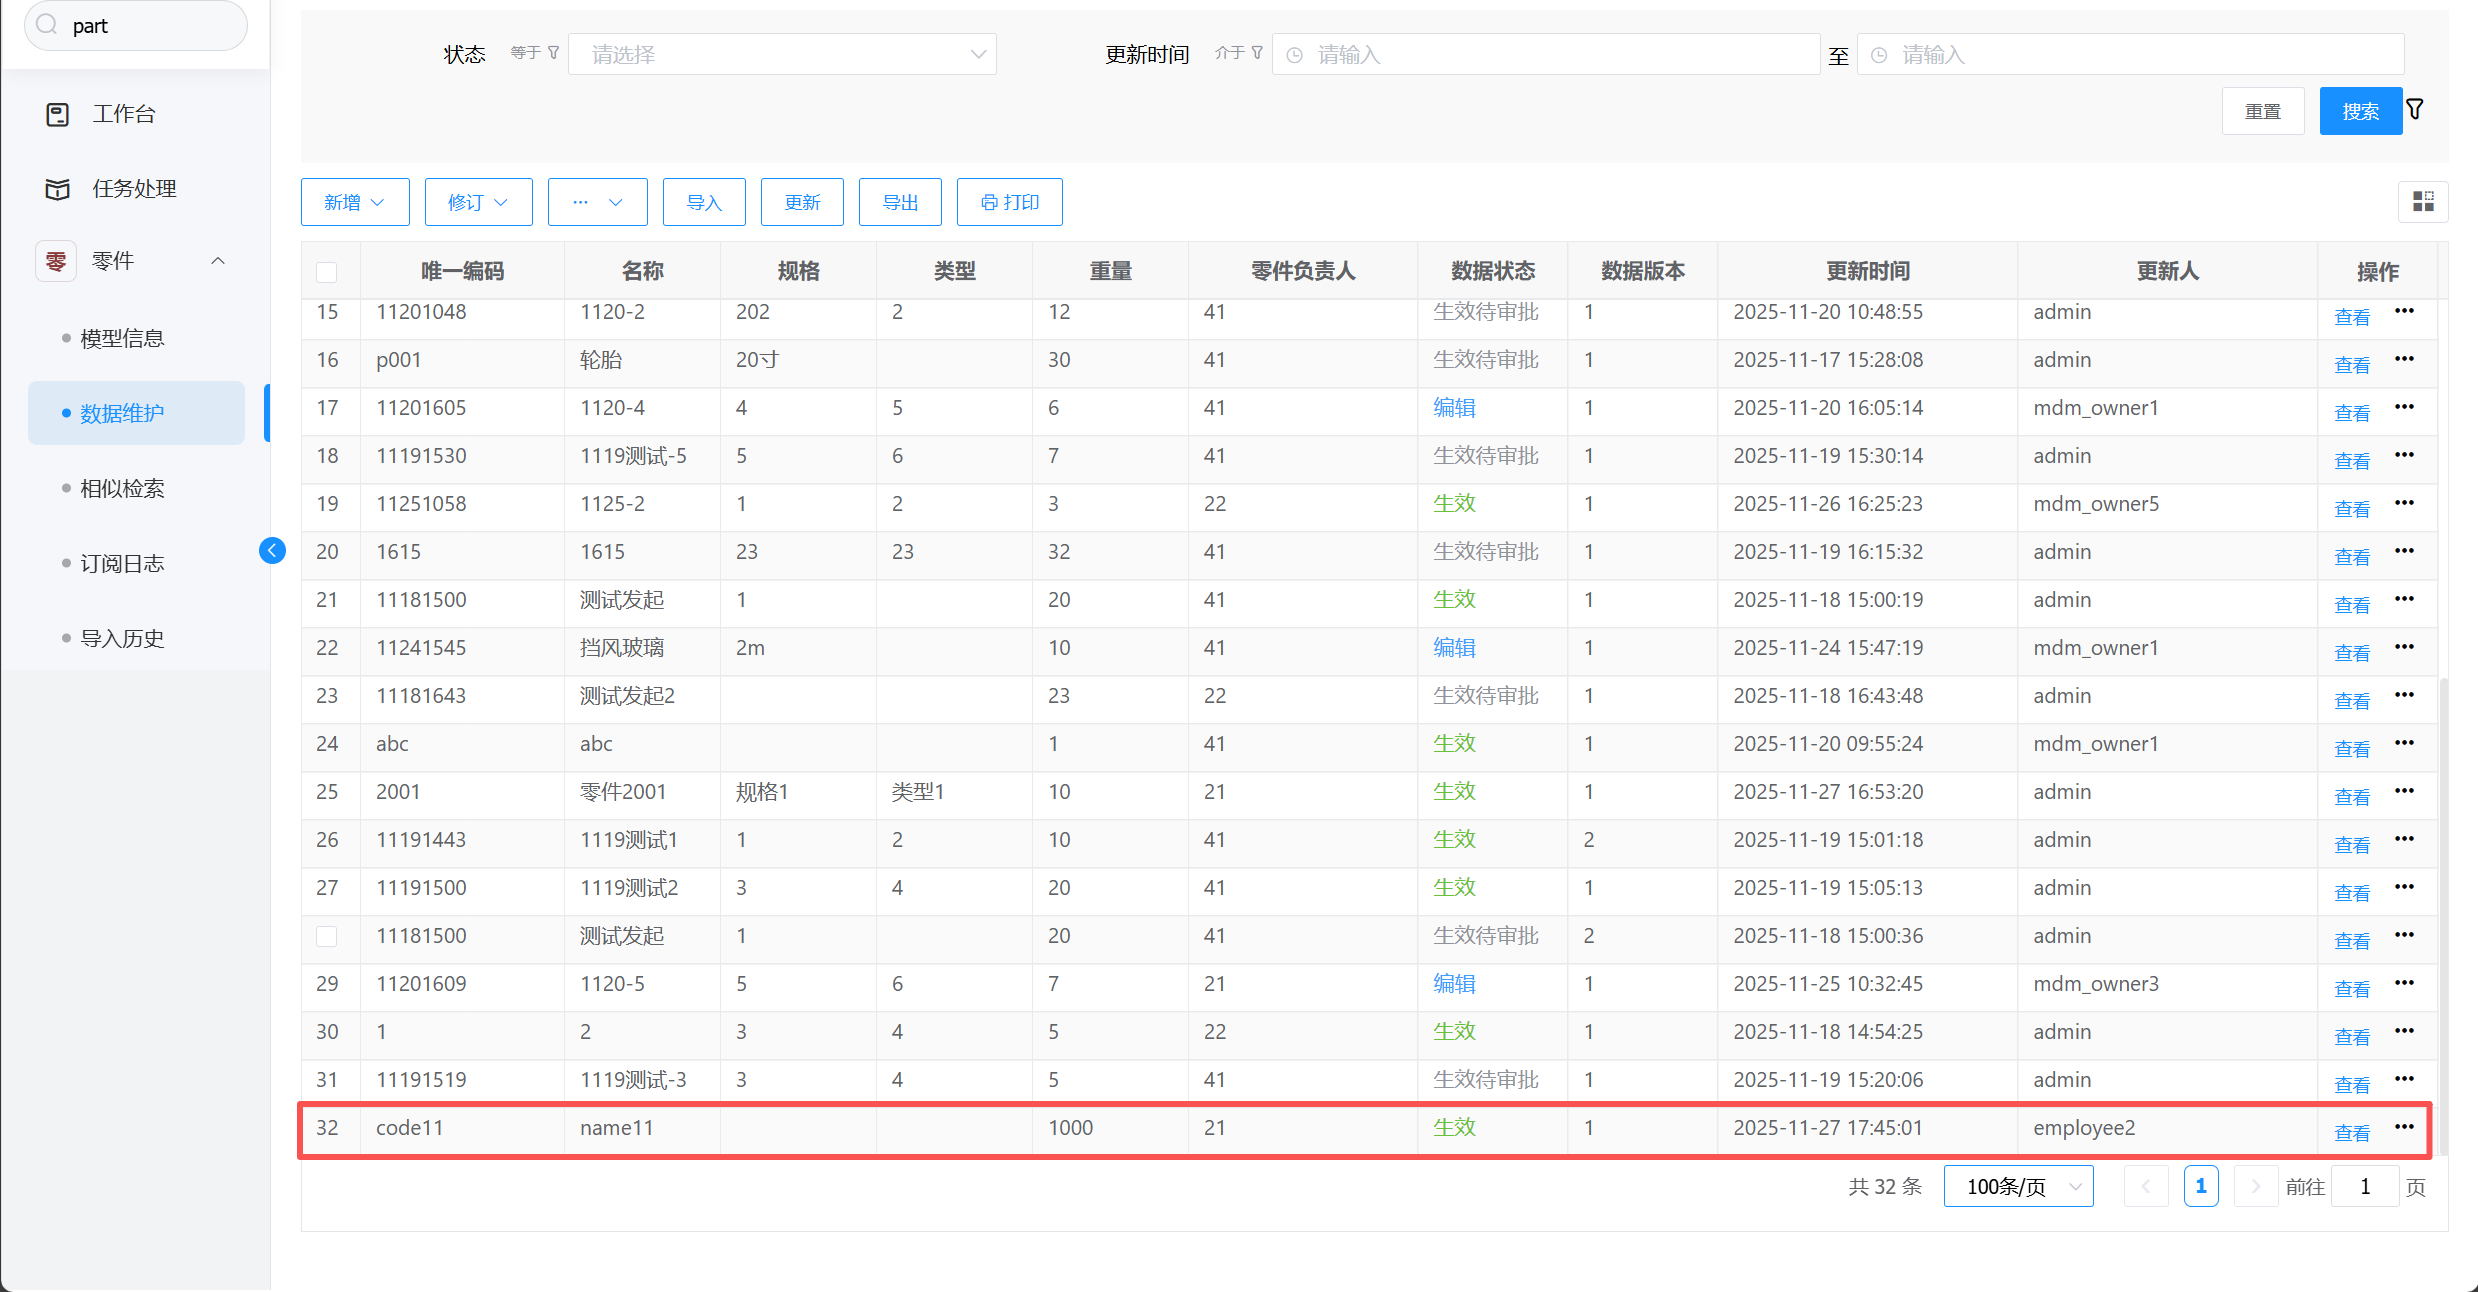2478x1292 pixels.
Task: Expand the 新增 dropdown button
Action: point(355,202)
